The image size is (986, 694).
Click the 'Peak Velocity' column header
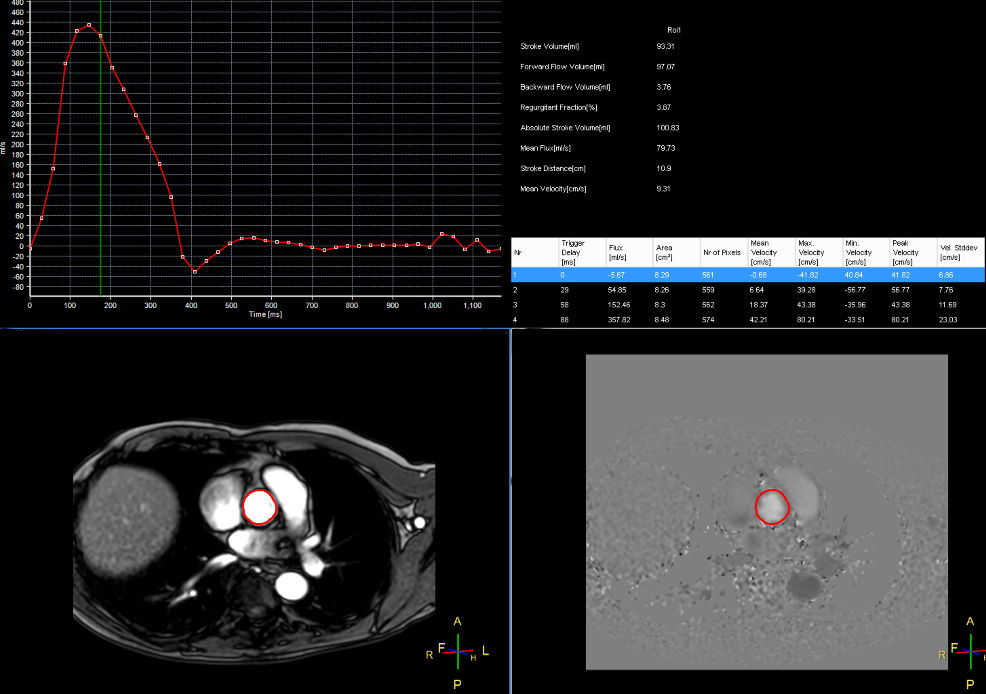click(x=904, y=253)
